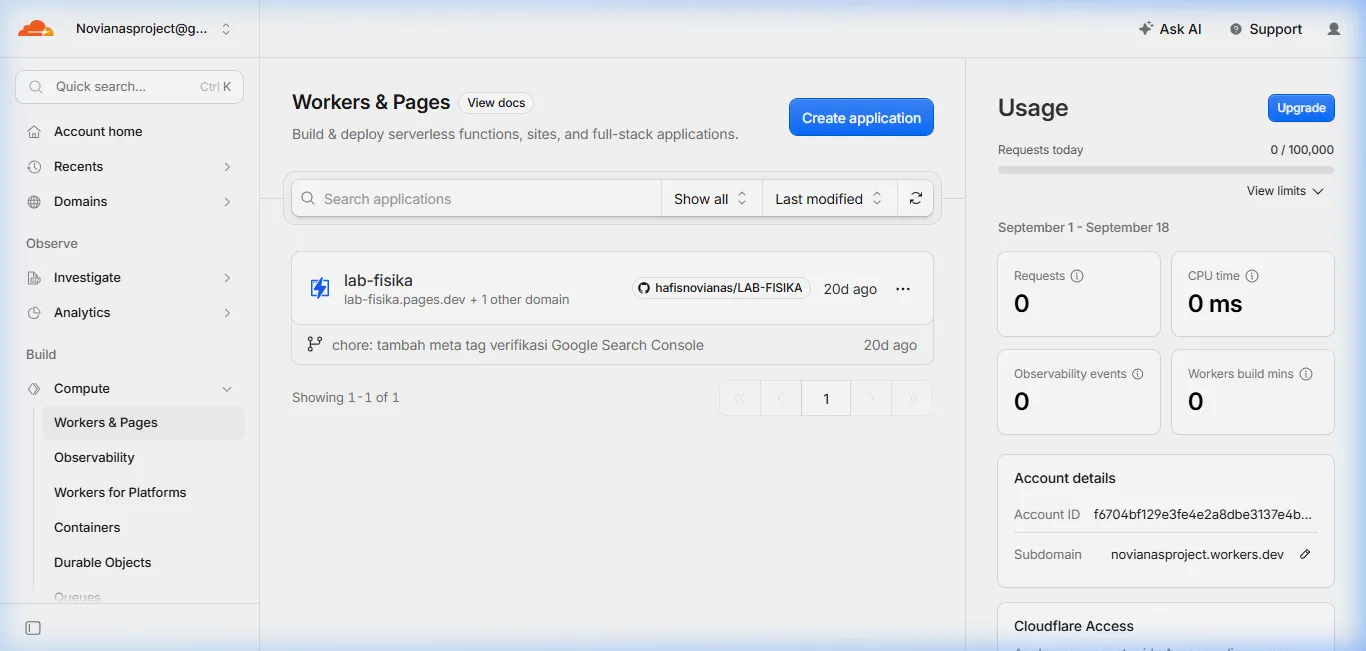Image resolution: width=1366 pixels, height=651 pixels.
Task: Click the Workers build mins info icon
Action: coord(1306,374)
